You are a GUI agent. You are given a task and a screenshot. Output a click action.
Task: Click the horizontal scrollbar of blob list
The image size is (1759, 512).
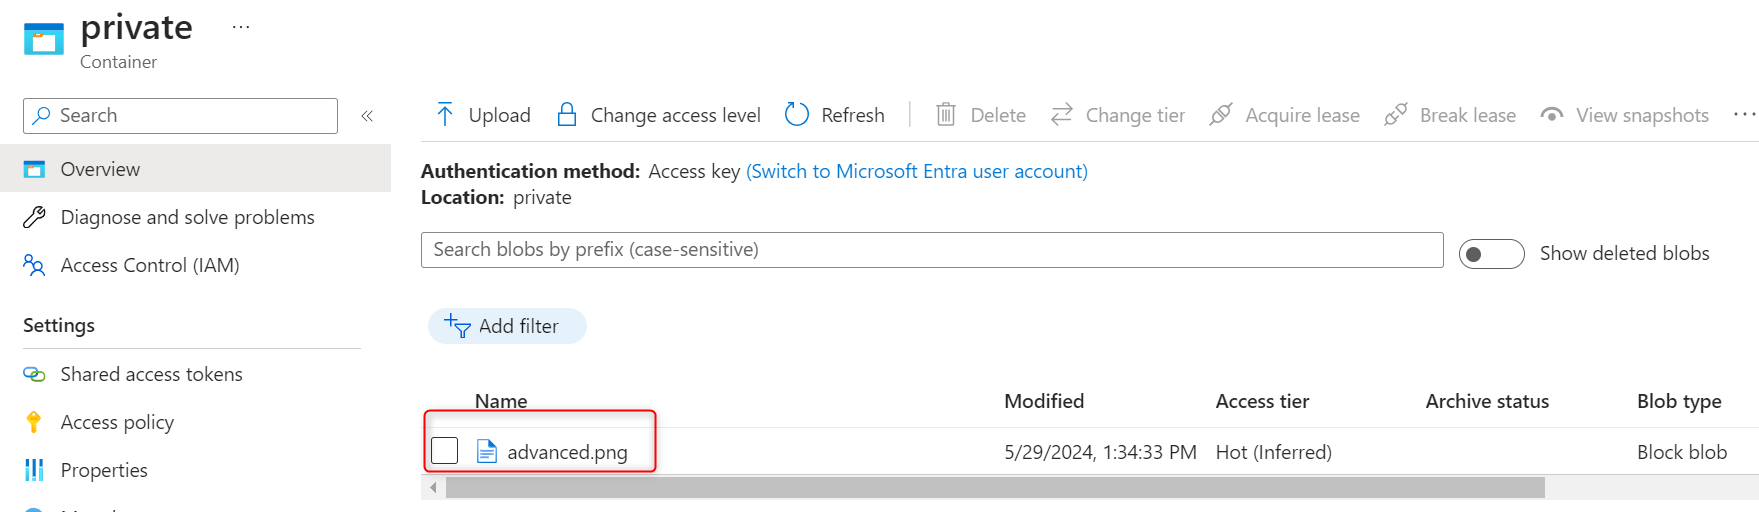tap(994, 488)
